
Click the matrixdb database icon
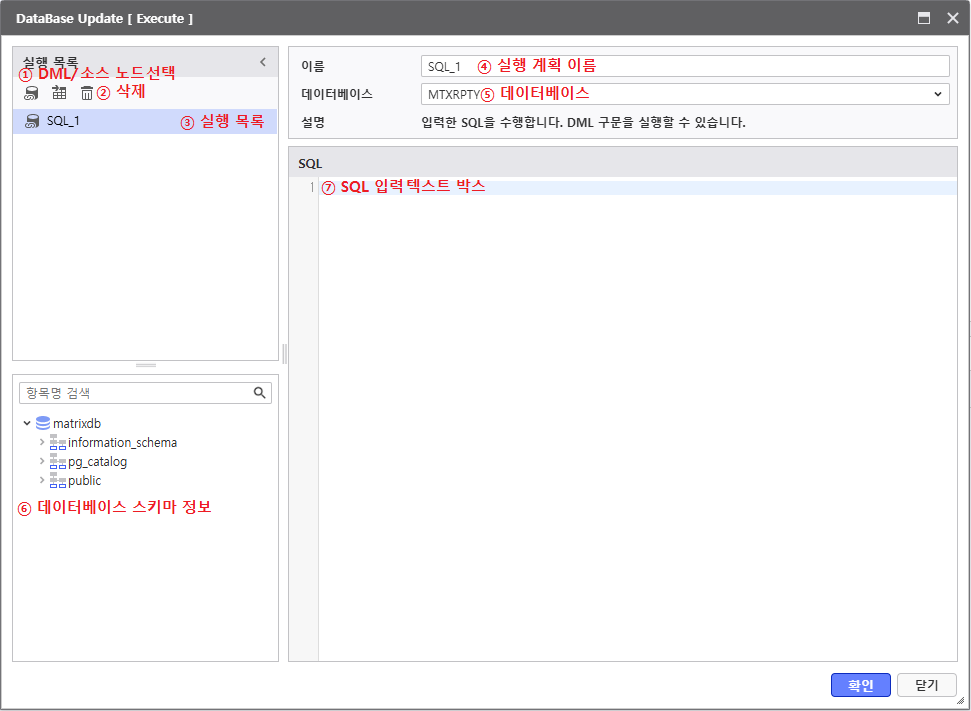(x=43, y=423)
